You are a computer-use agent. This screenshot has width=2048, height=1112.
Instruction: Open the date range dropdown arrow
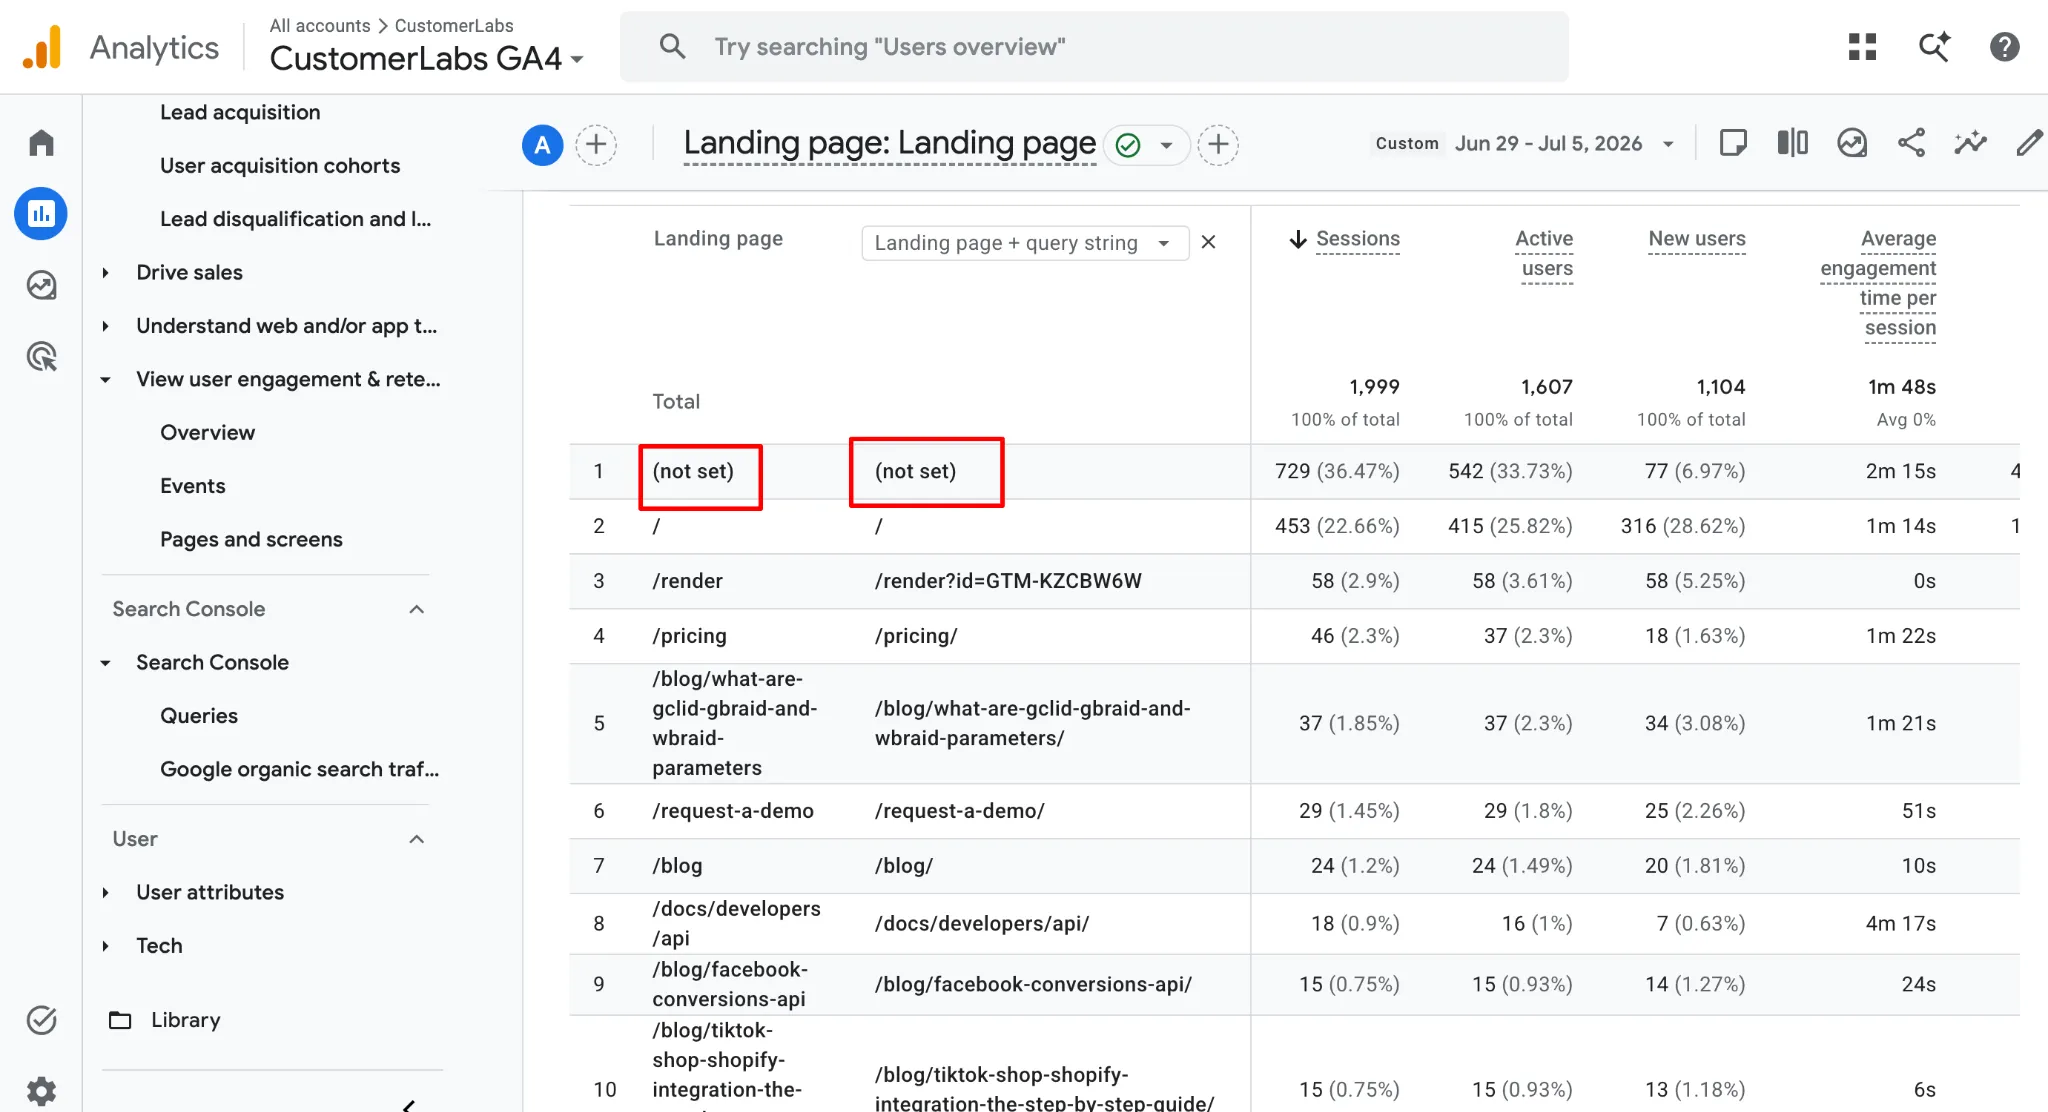1668,144
